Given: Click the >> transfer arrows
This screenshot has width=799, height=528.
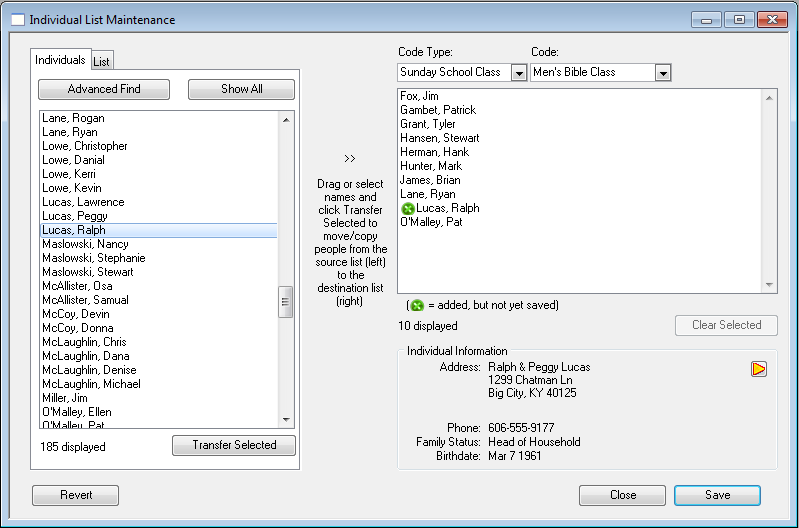Looking at the screenshot, I should (349, 158).
